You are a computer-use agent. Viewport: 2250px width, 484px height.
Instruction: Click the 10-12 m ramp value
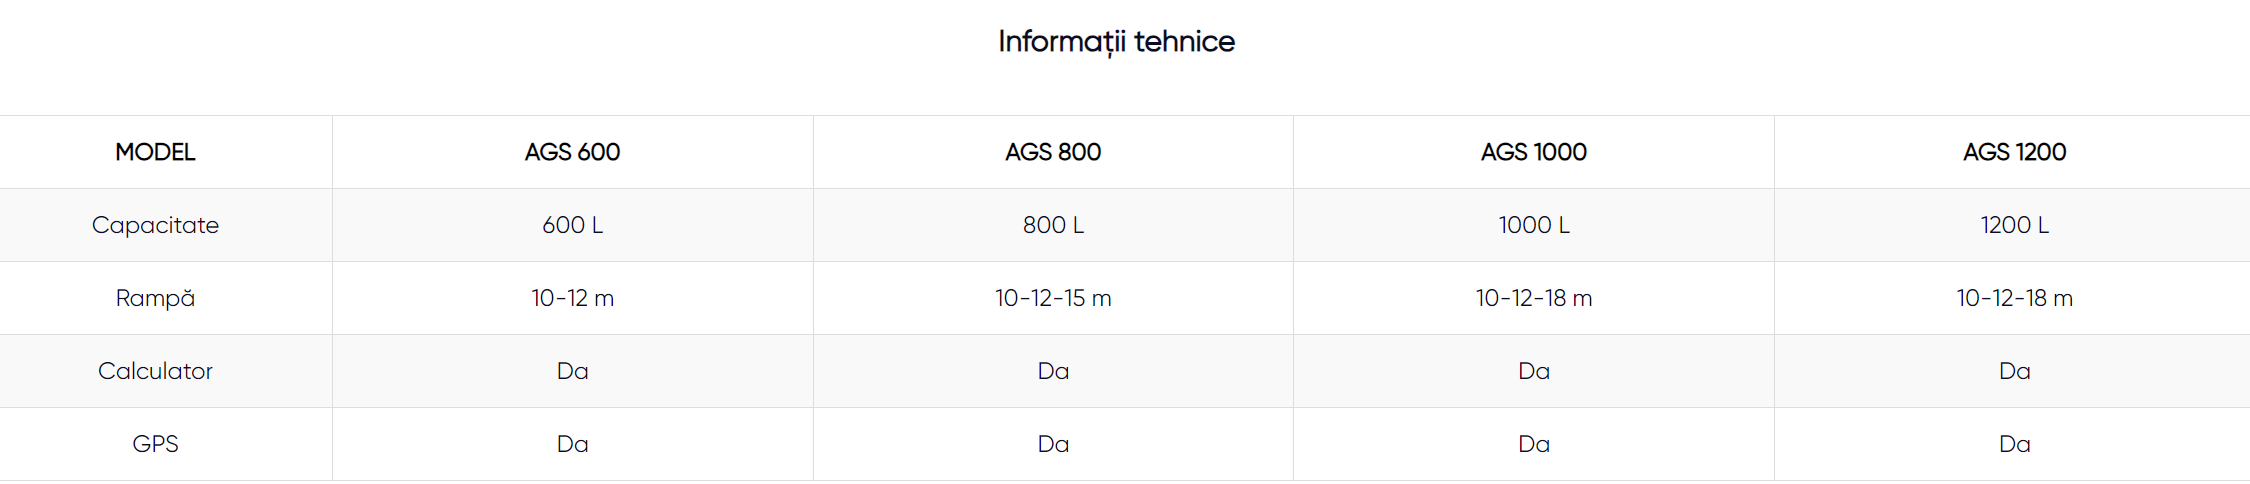coord(572,298)
